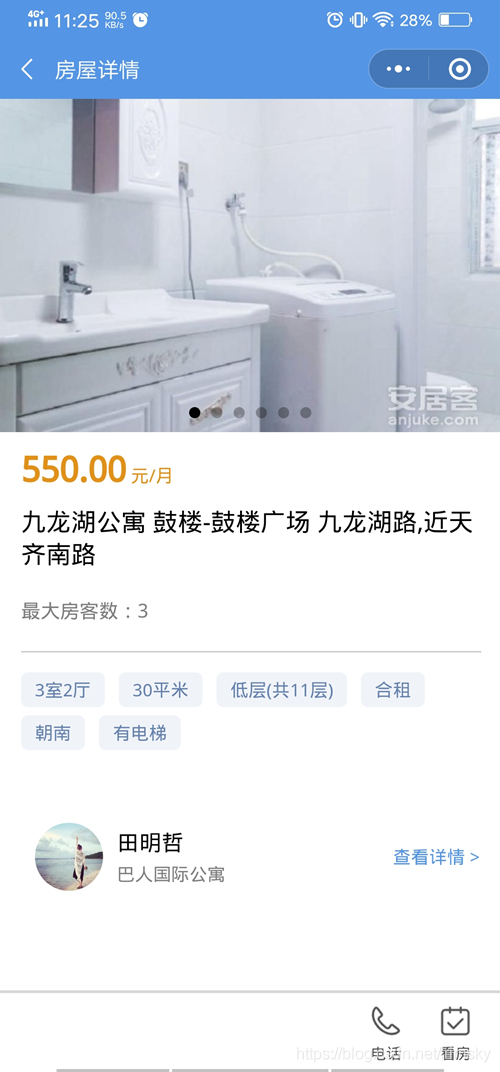
Task: Tap the 合租 tag
Action: click(393, 690)
